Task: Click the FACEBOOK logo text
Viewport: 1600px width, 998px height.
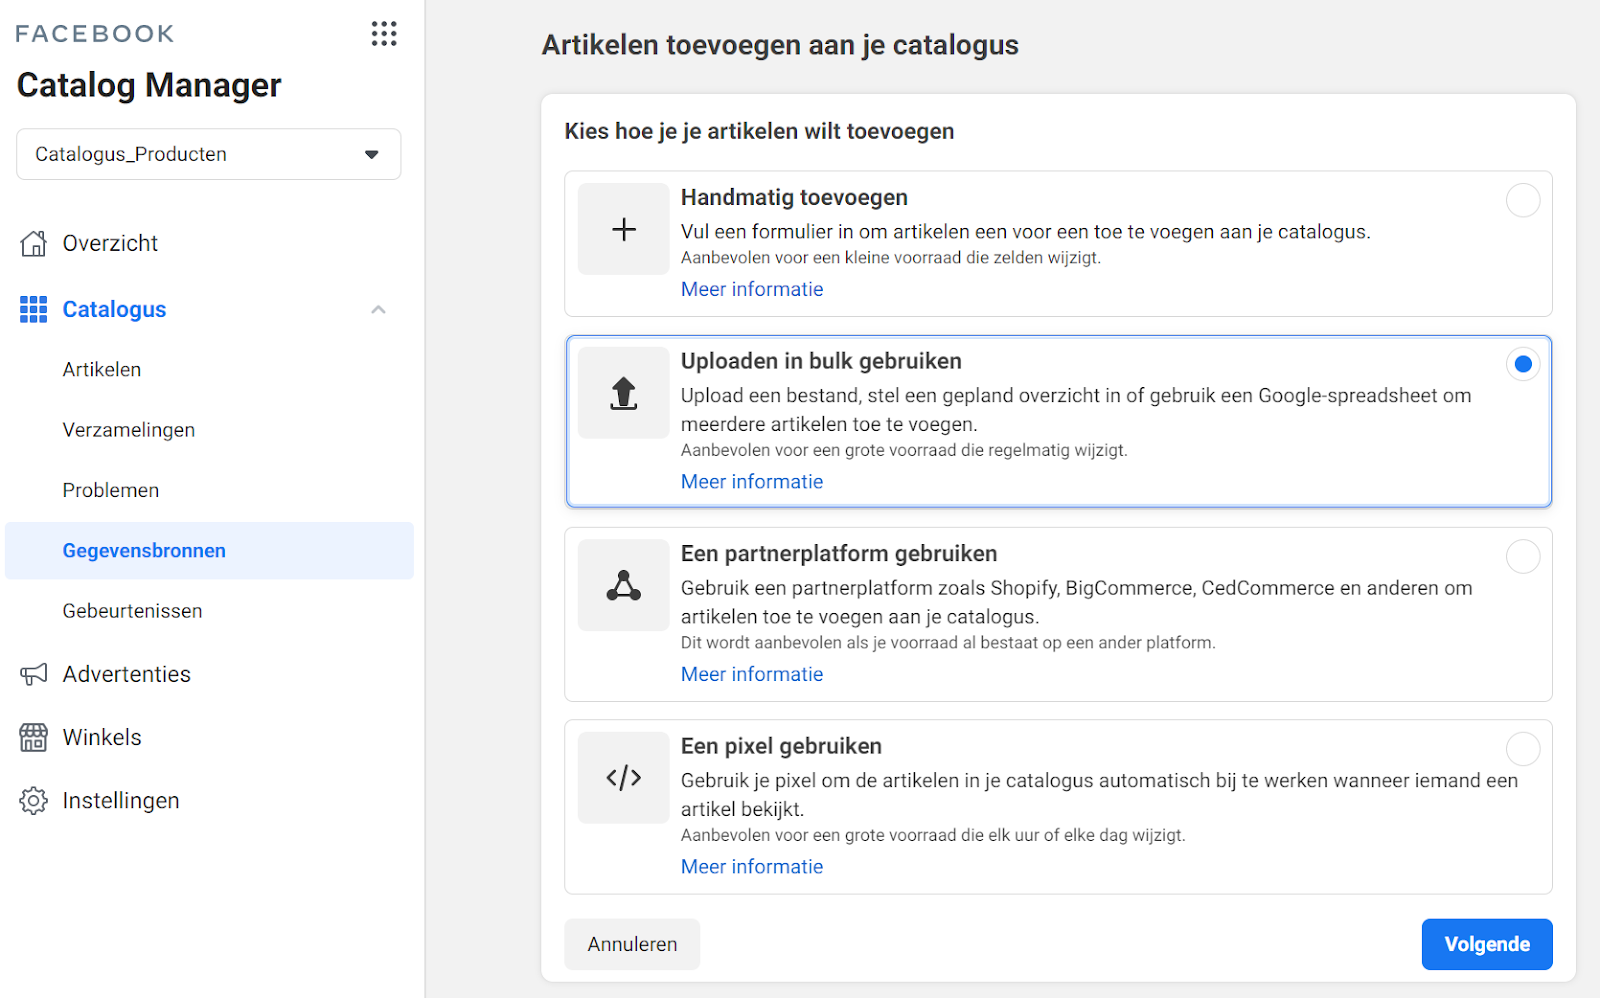Action: tap(95, 34)
